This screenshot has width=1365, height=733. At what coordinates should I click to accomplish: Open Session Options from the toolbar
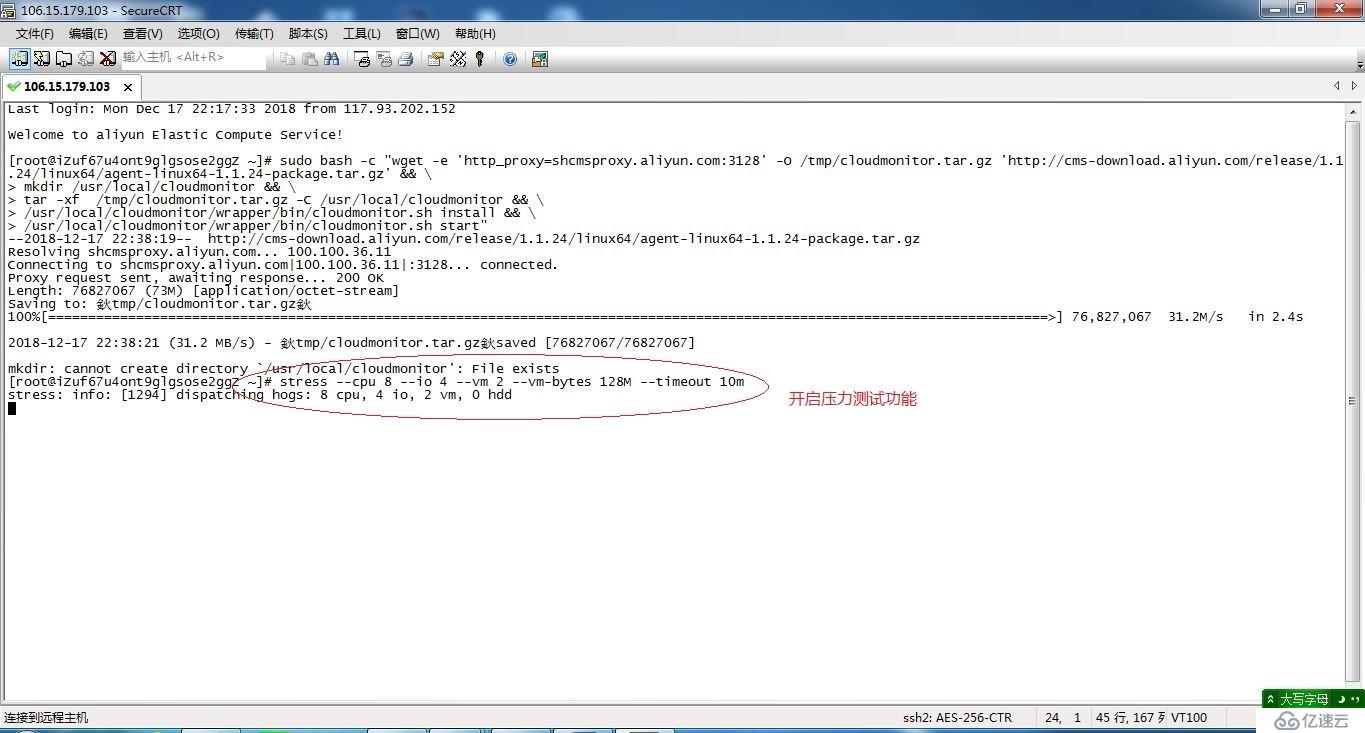point(436,59)
